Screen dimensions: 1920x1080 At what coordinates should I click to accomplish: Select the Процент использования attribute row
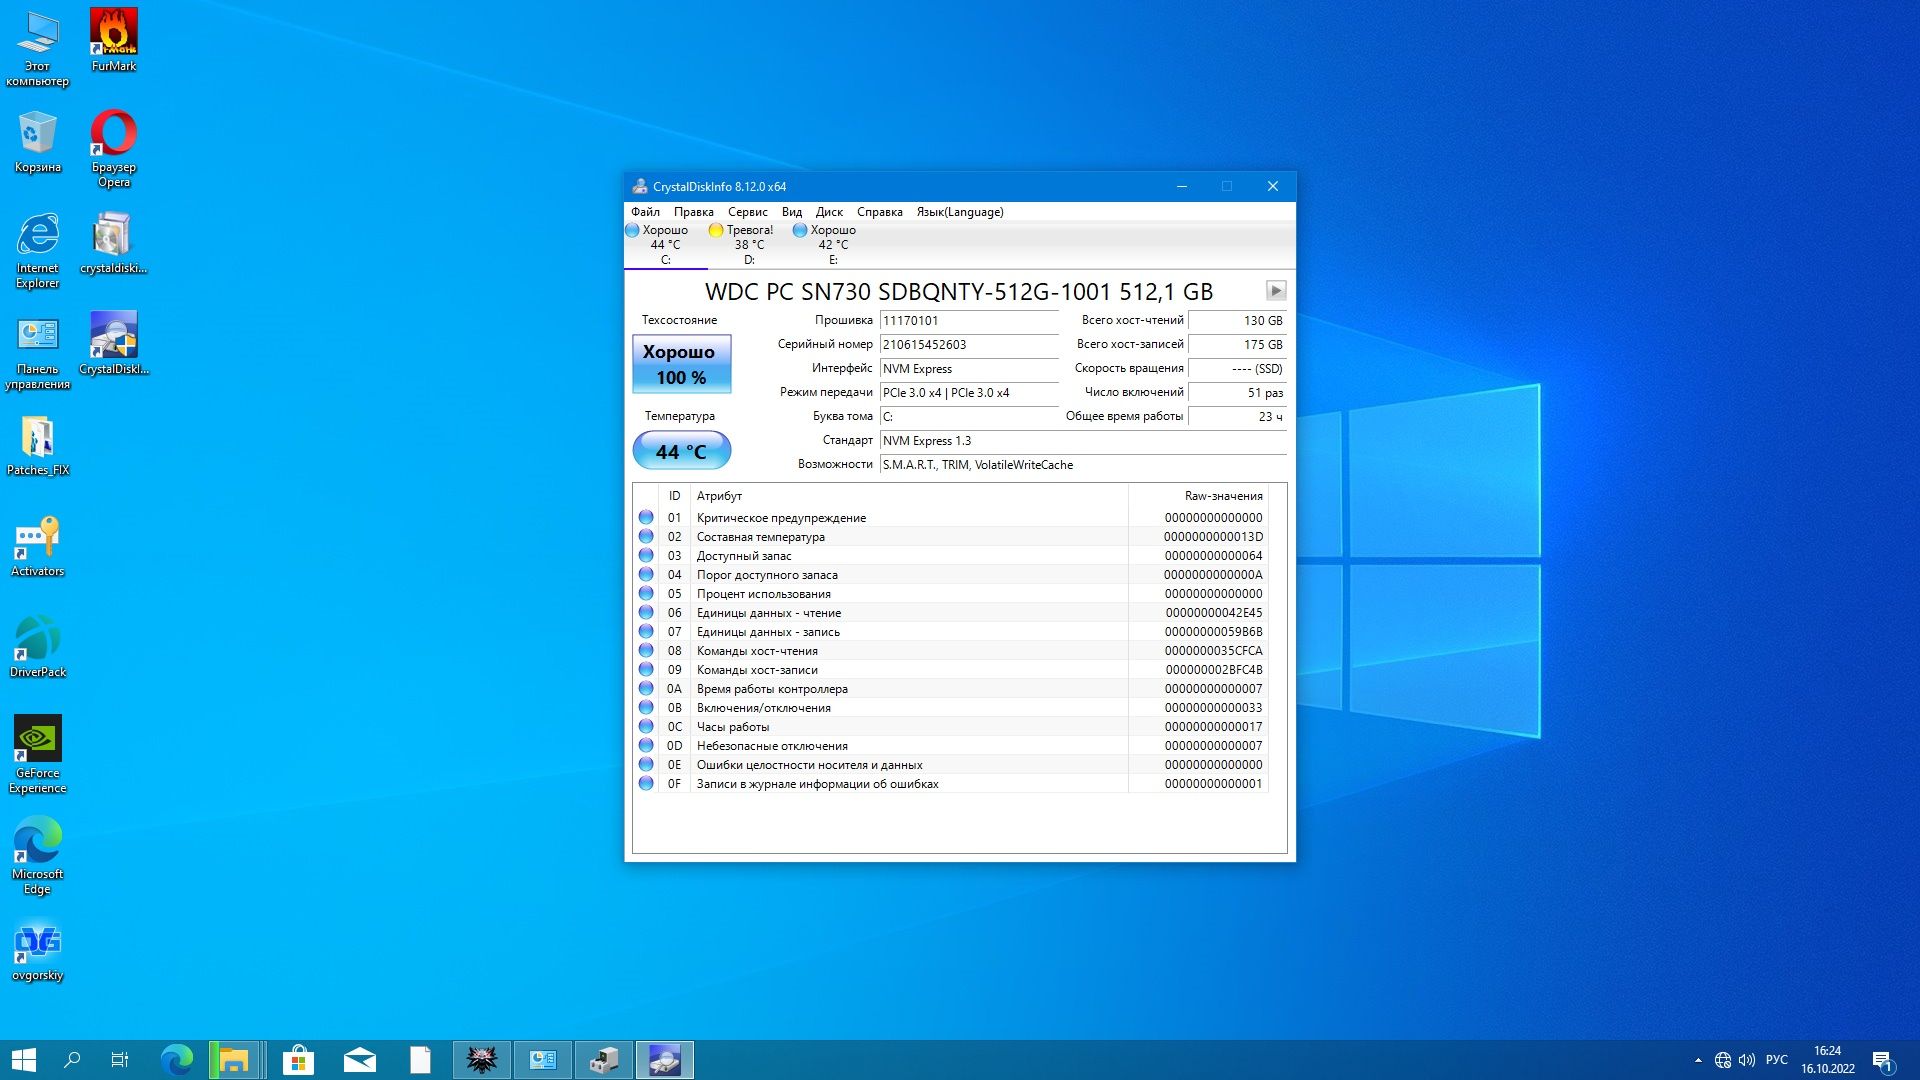tap(951, 594)
